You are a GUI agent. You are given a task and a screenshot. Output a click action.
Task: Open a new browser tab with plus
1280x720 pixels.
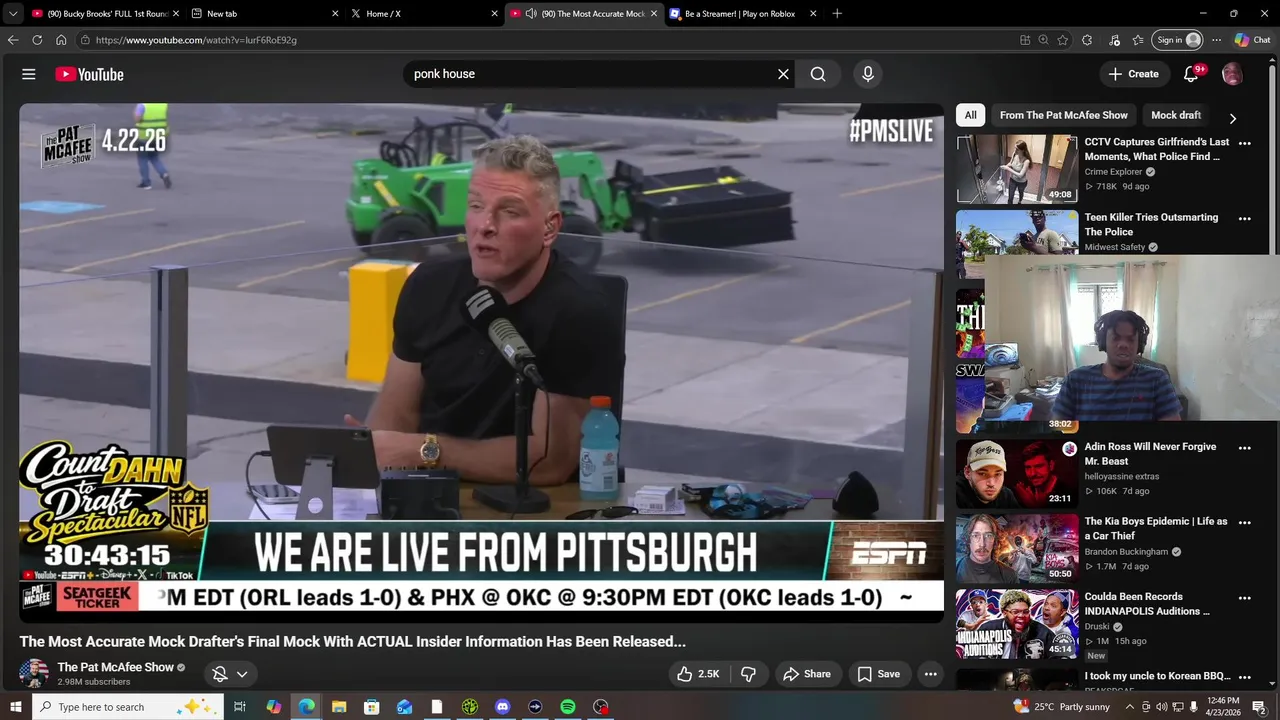coord(837,14)
